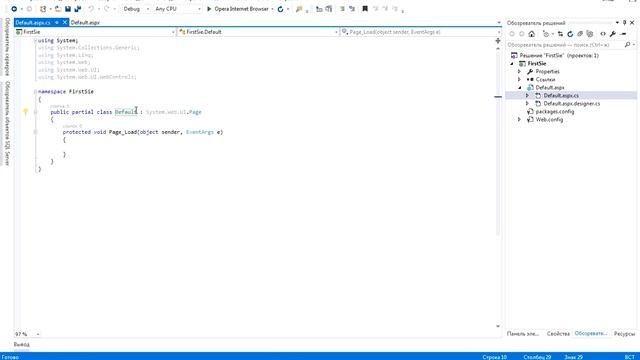Expand the Web.config node
The image size is (640, 360).
(520, 120)
